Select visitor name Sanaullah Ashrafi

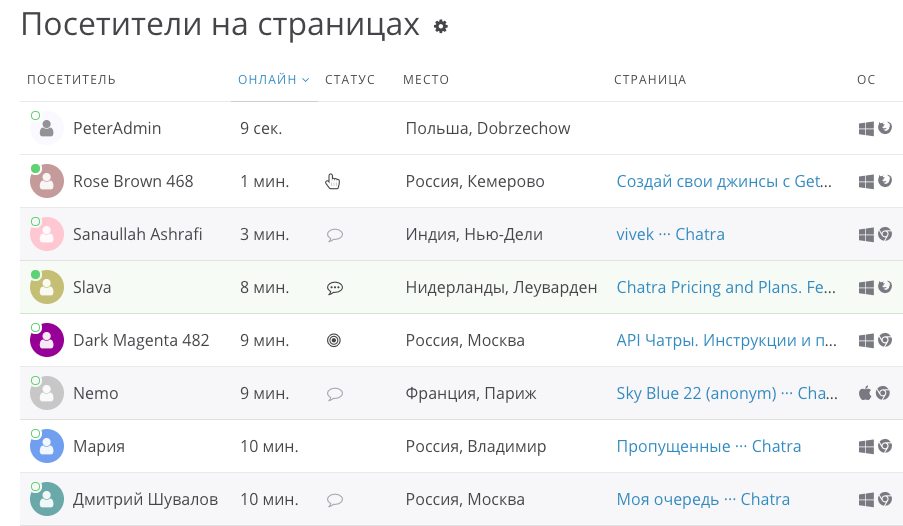137,234
